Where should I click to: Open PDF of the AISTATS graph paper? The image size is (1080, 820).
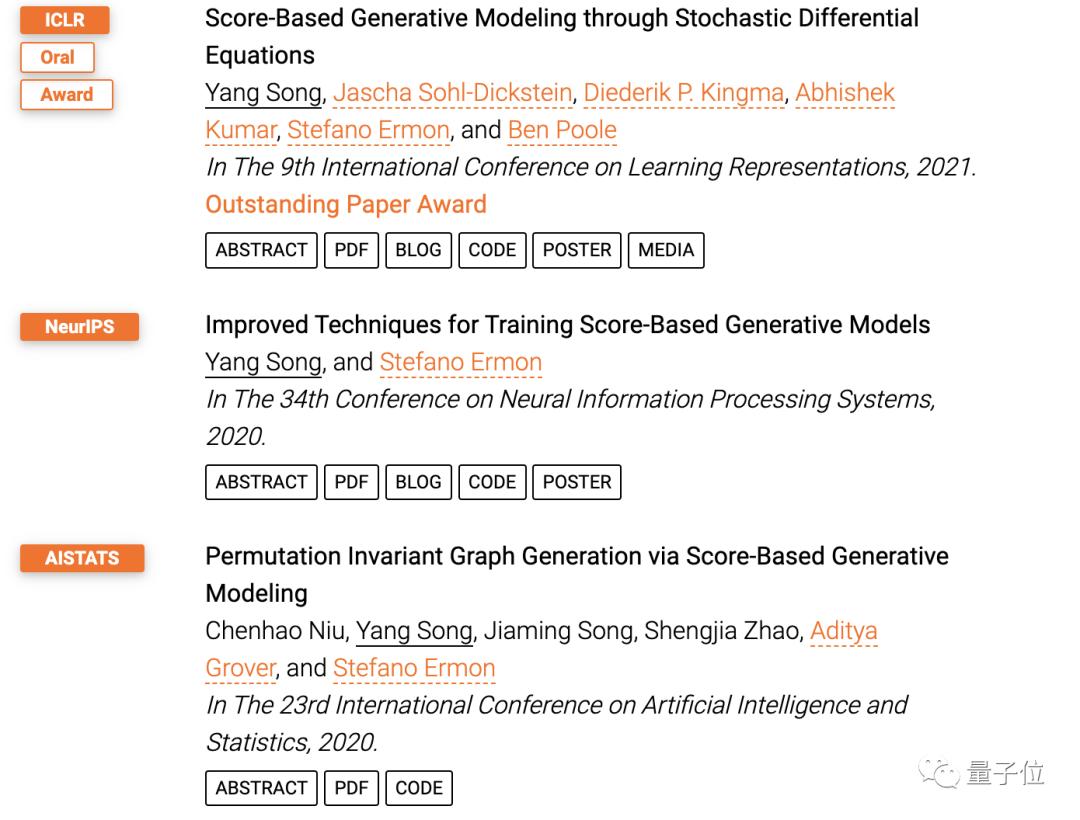tap(351, 788)
